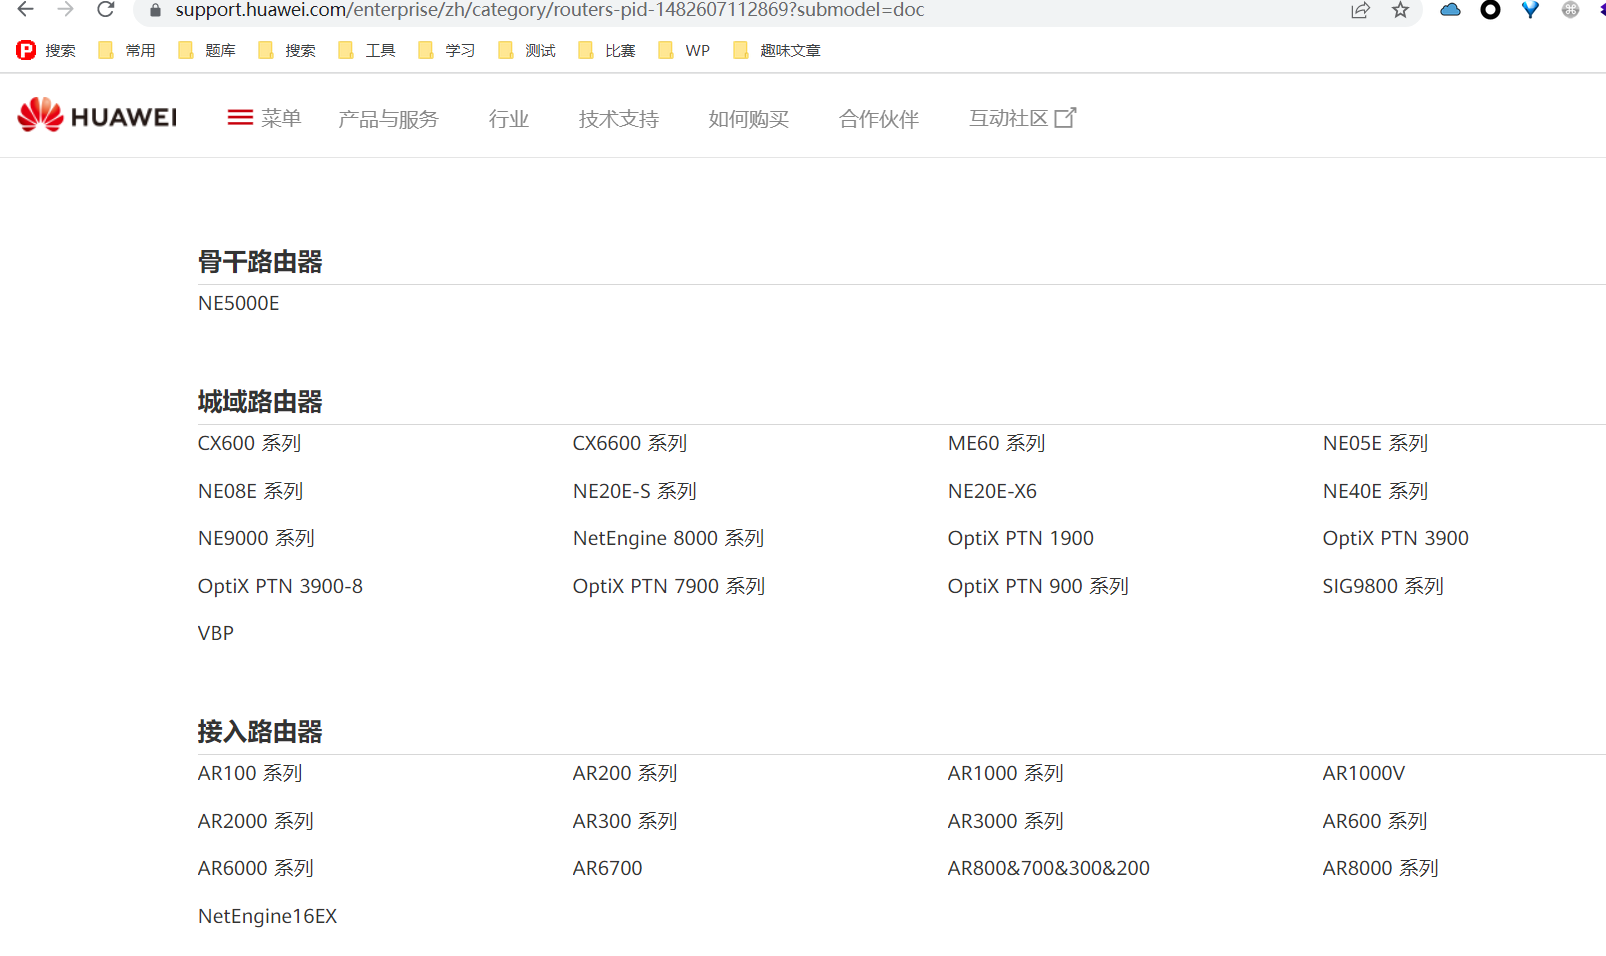The image size is (1606, 956).
Task: Open the 常用 bookmark folder
Action: pos(127,50)
